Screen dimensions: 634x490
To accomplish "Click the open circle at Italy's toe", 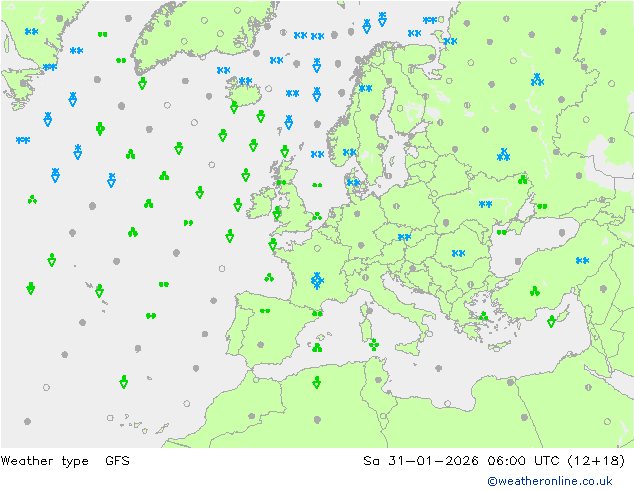I will (x=429, y=334).
